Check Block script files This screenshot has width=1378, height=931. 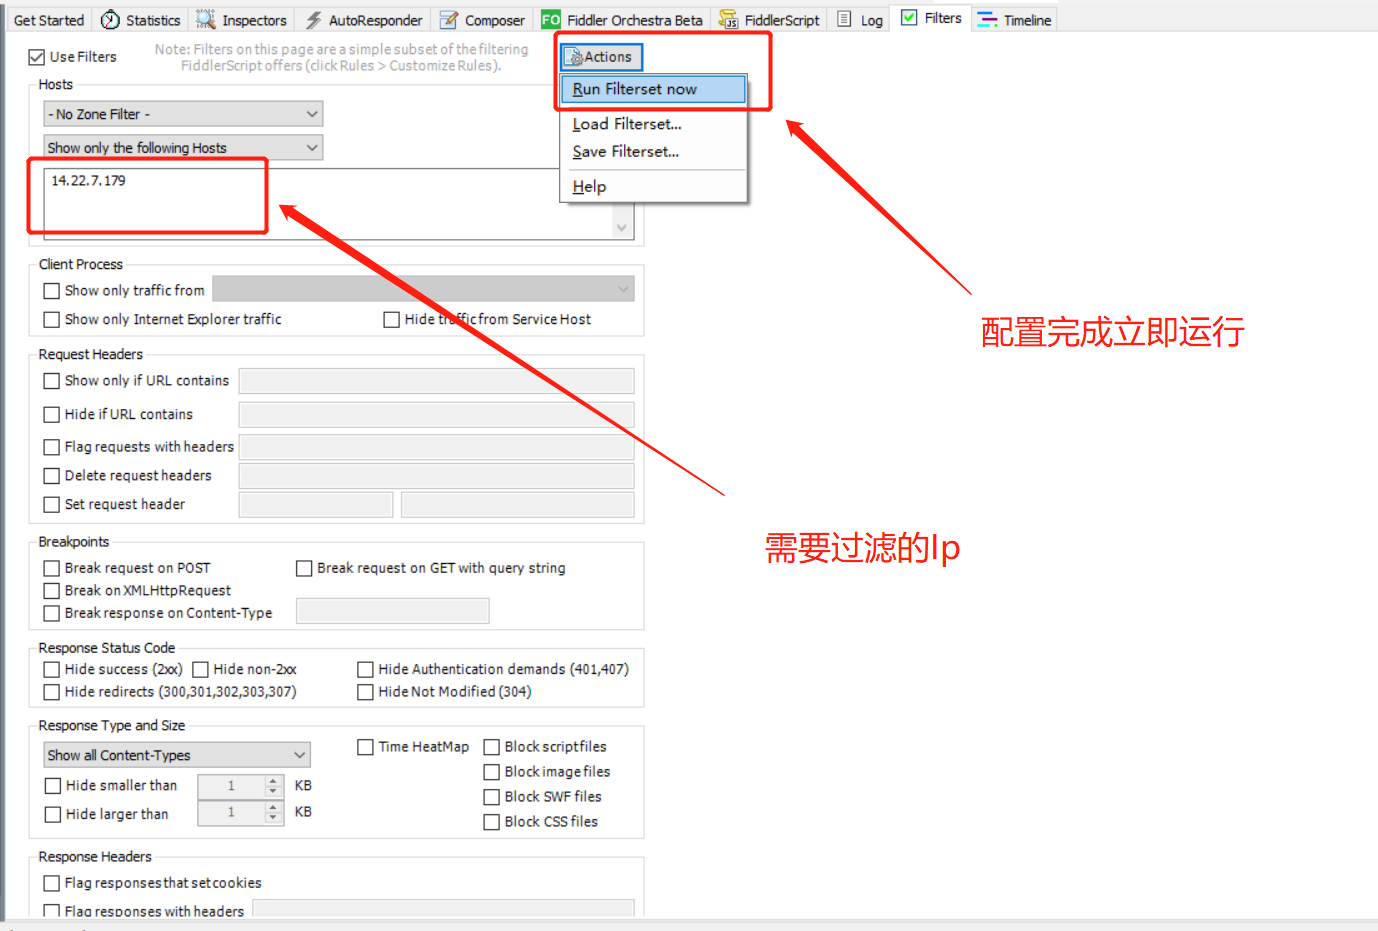coord(492,747)
